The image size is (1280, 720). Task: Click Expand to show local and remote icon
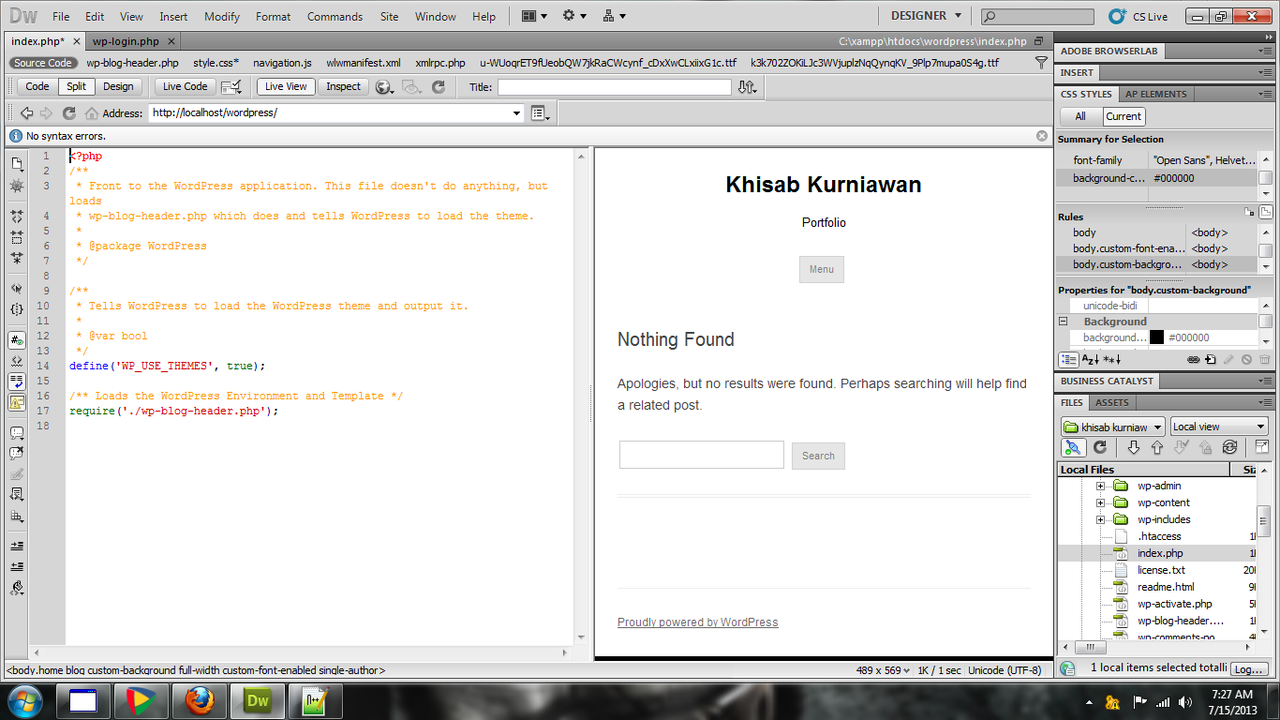pos(1261,448)
